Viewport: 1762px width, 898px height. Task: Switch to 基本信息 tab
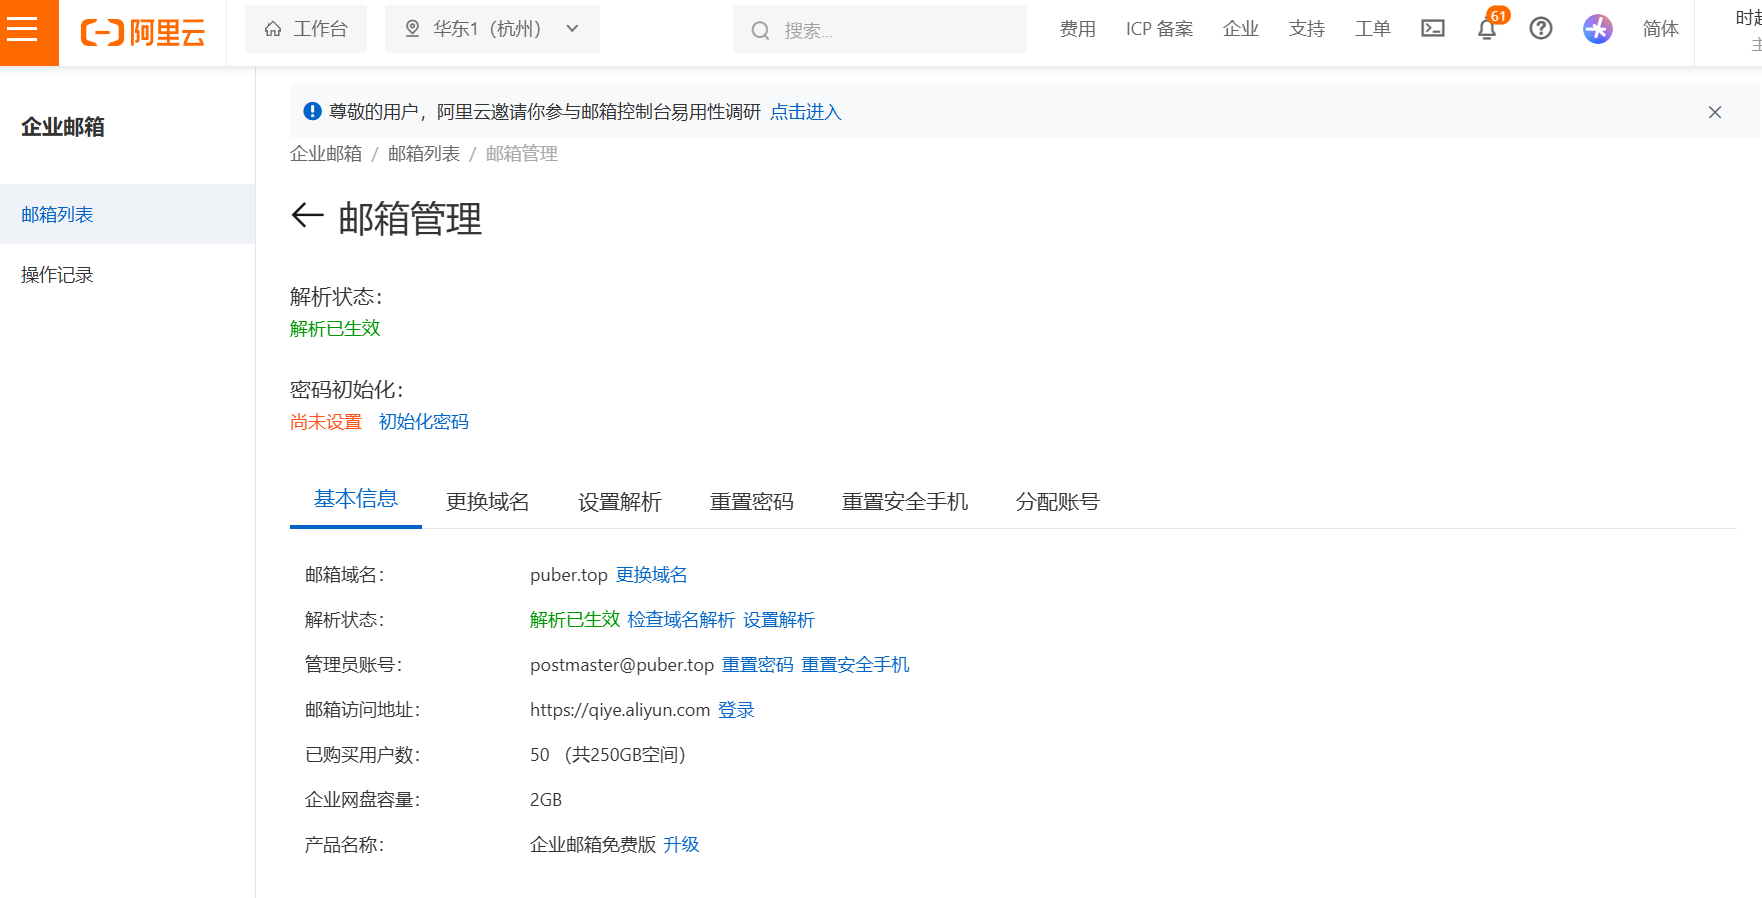356,499
